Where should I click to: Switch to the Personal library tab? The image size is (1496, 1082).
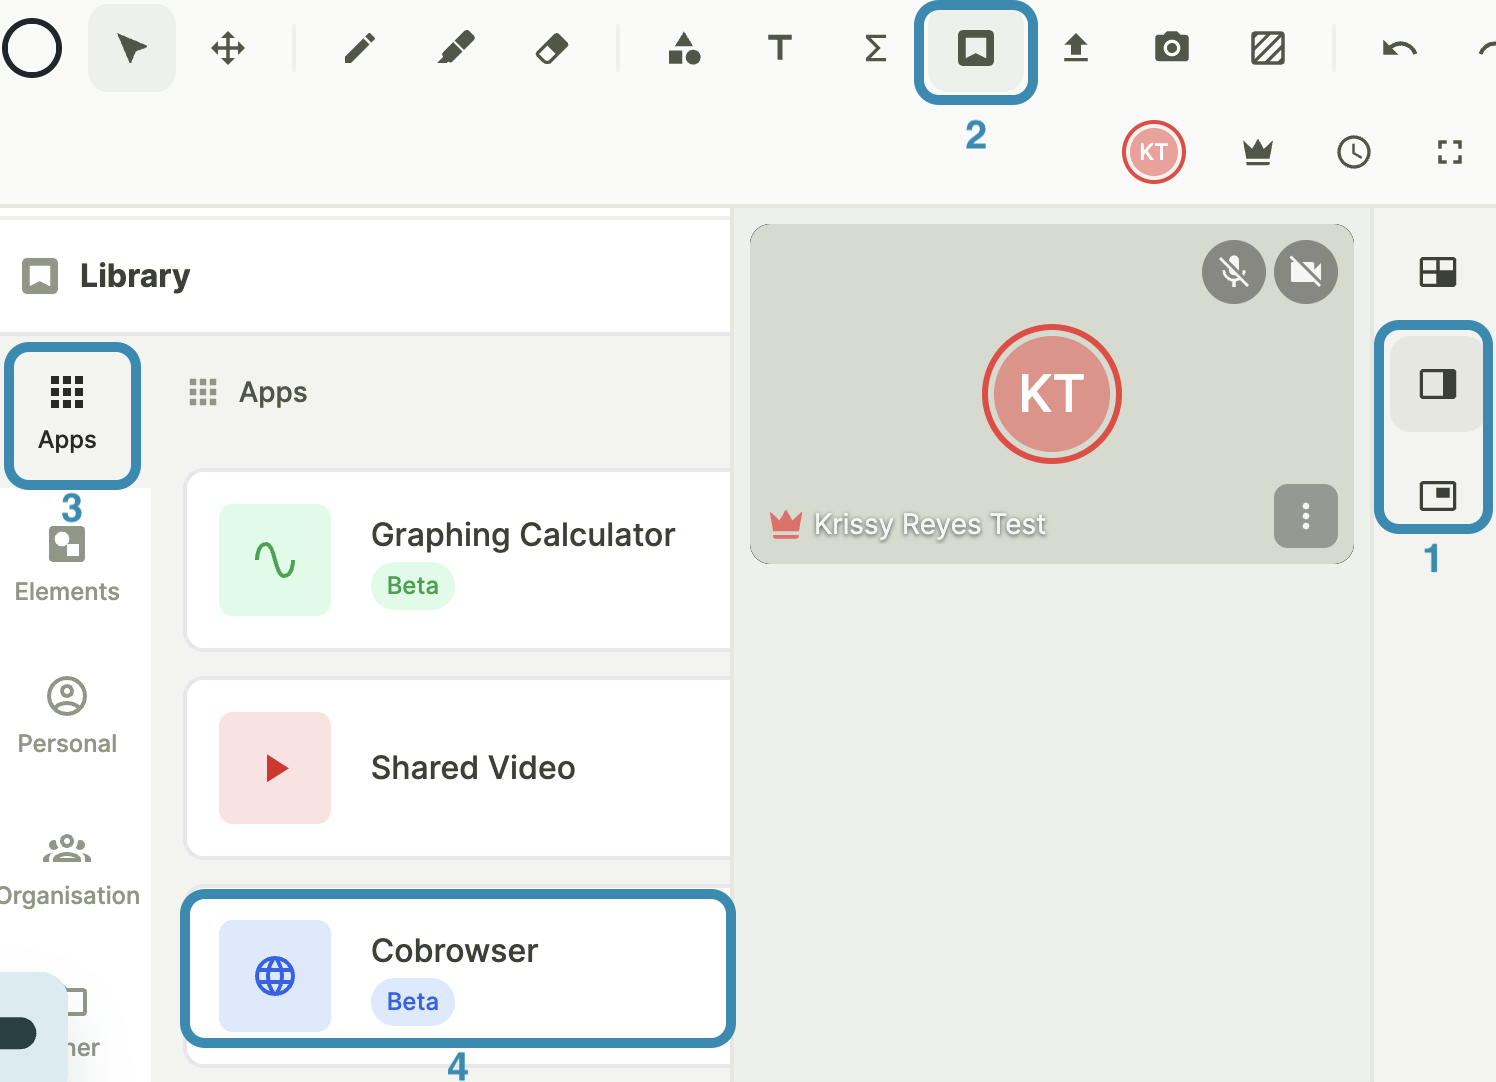click(67, 716)
